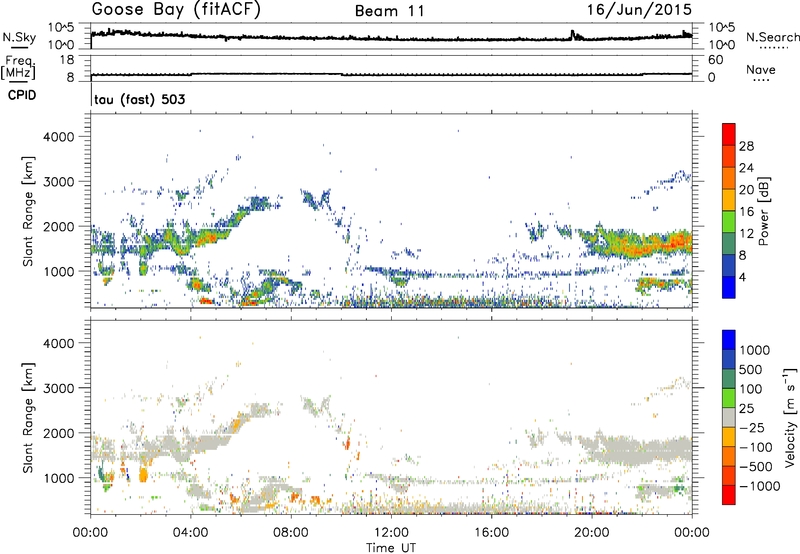Click the "20:00" time tick label

[x=591, y=533]
